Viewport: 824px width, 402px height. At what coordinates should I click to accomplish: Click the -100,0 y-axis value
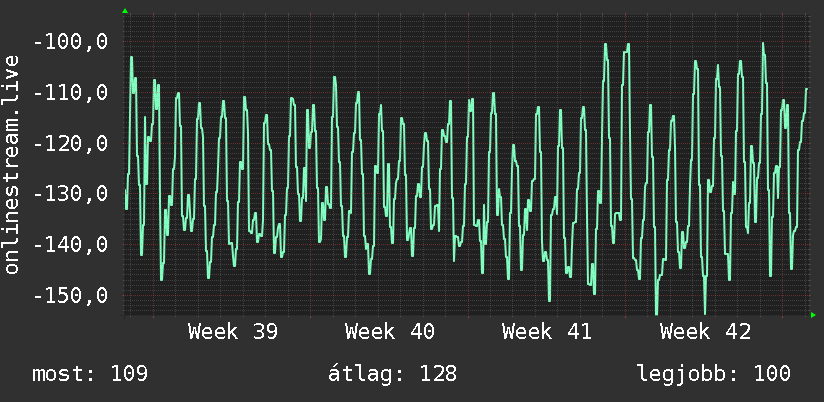(70, 42)
